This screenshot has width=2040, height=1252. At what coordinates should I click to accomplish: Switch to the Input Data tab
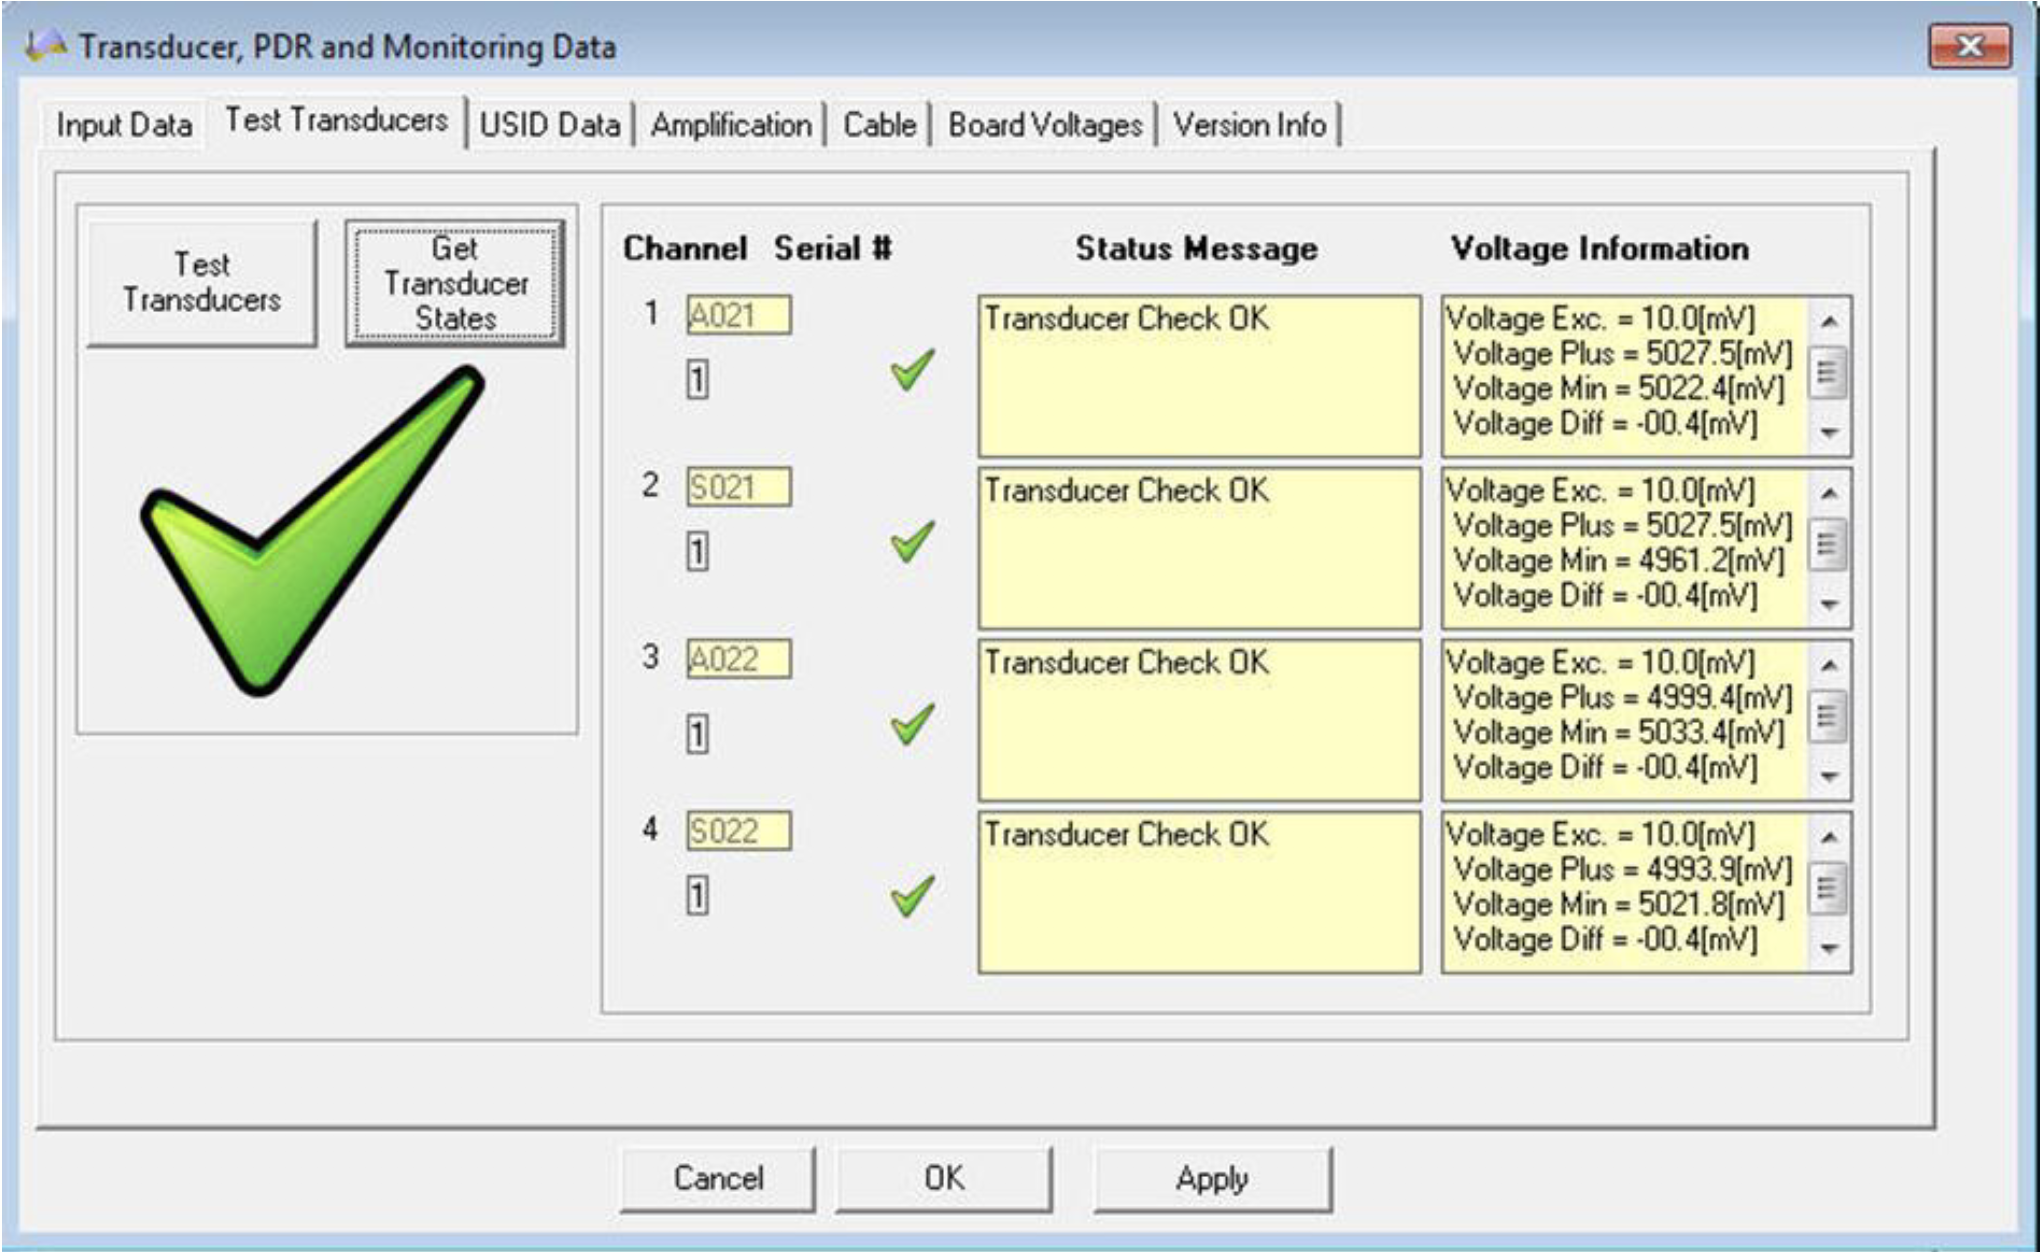[x=124, y=125]
